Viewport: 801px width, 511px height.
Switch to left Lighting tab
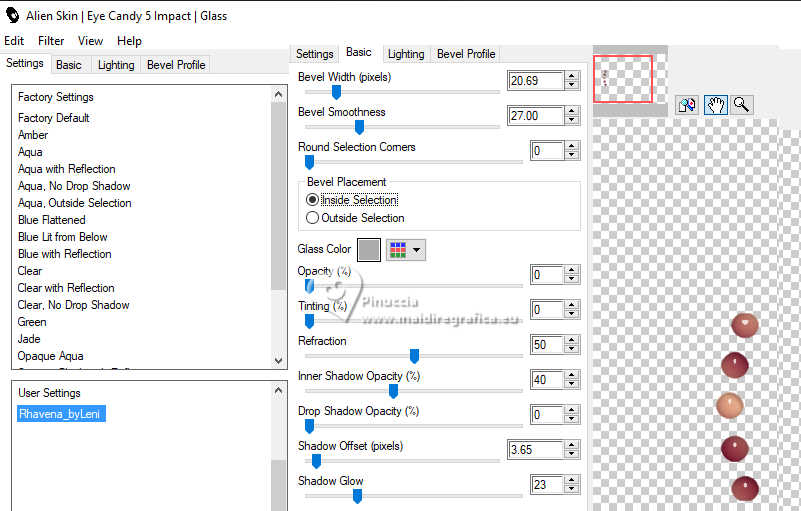[116, 65]
